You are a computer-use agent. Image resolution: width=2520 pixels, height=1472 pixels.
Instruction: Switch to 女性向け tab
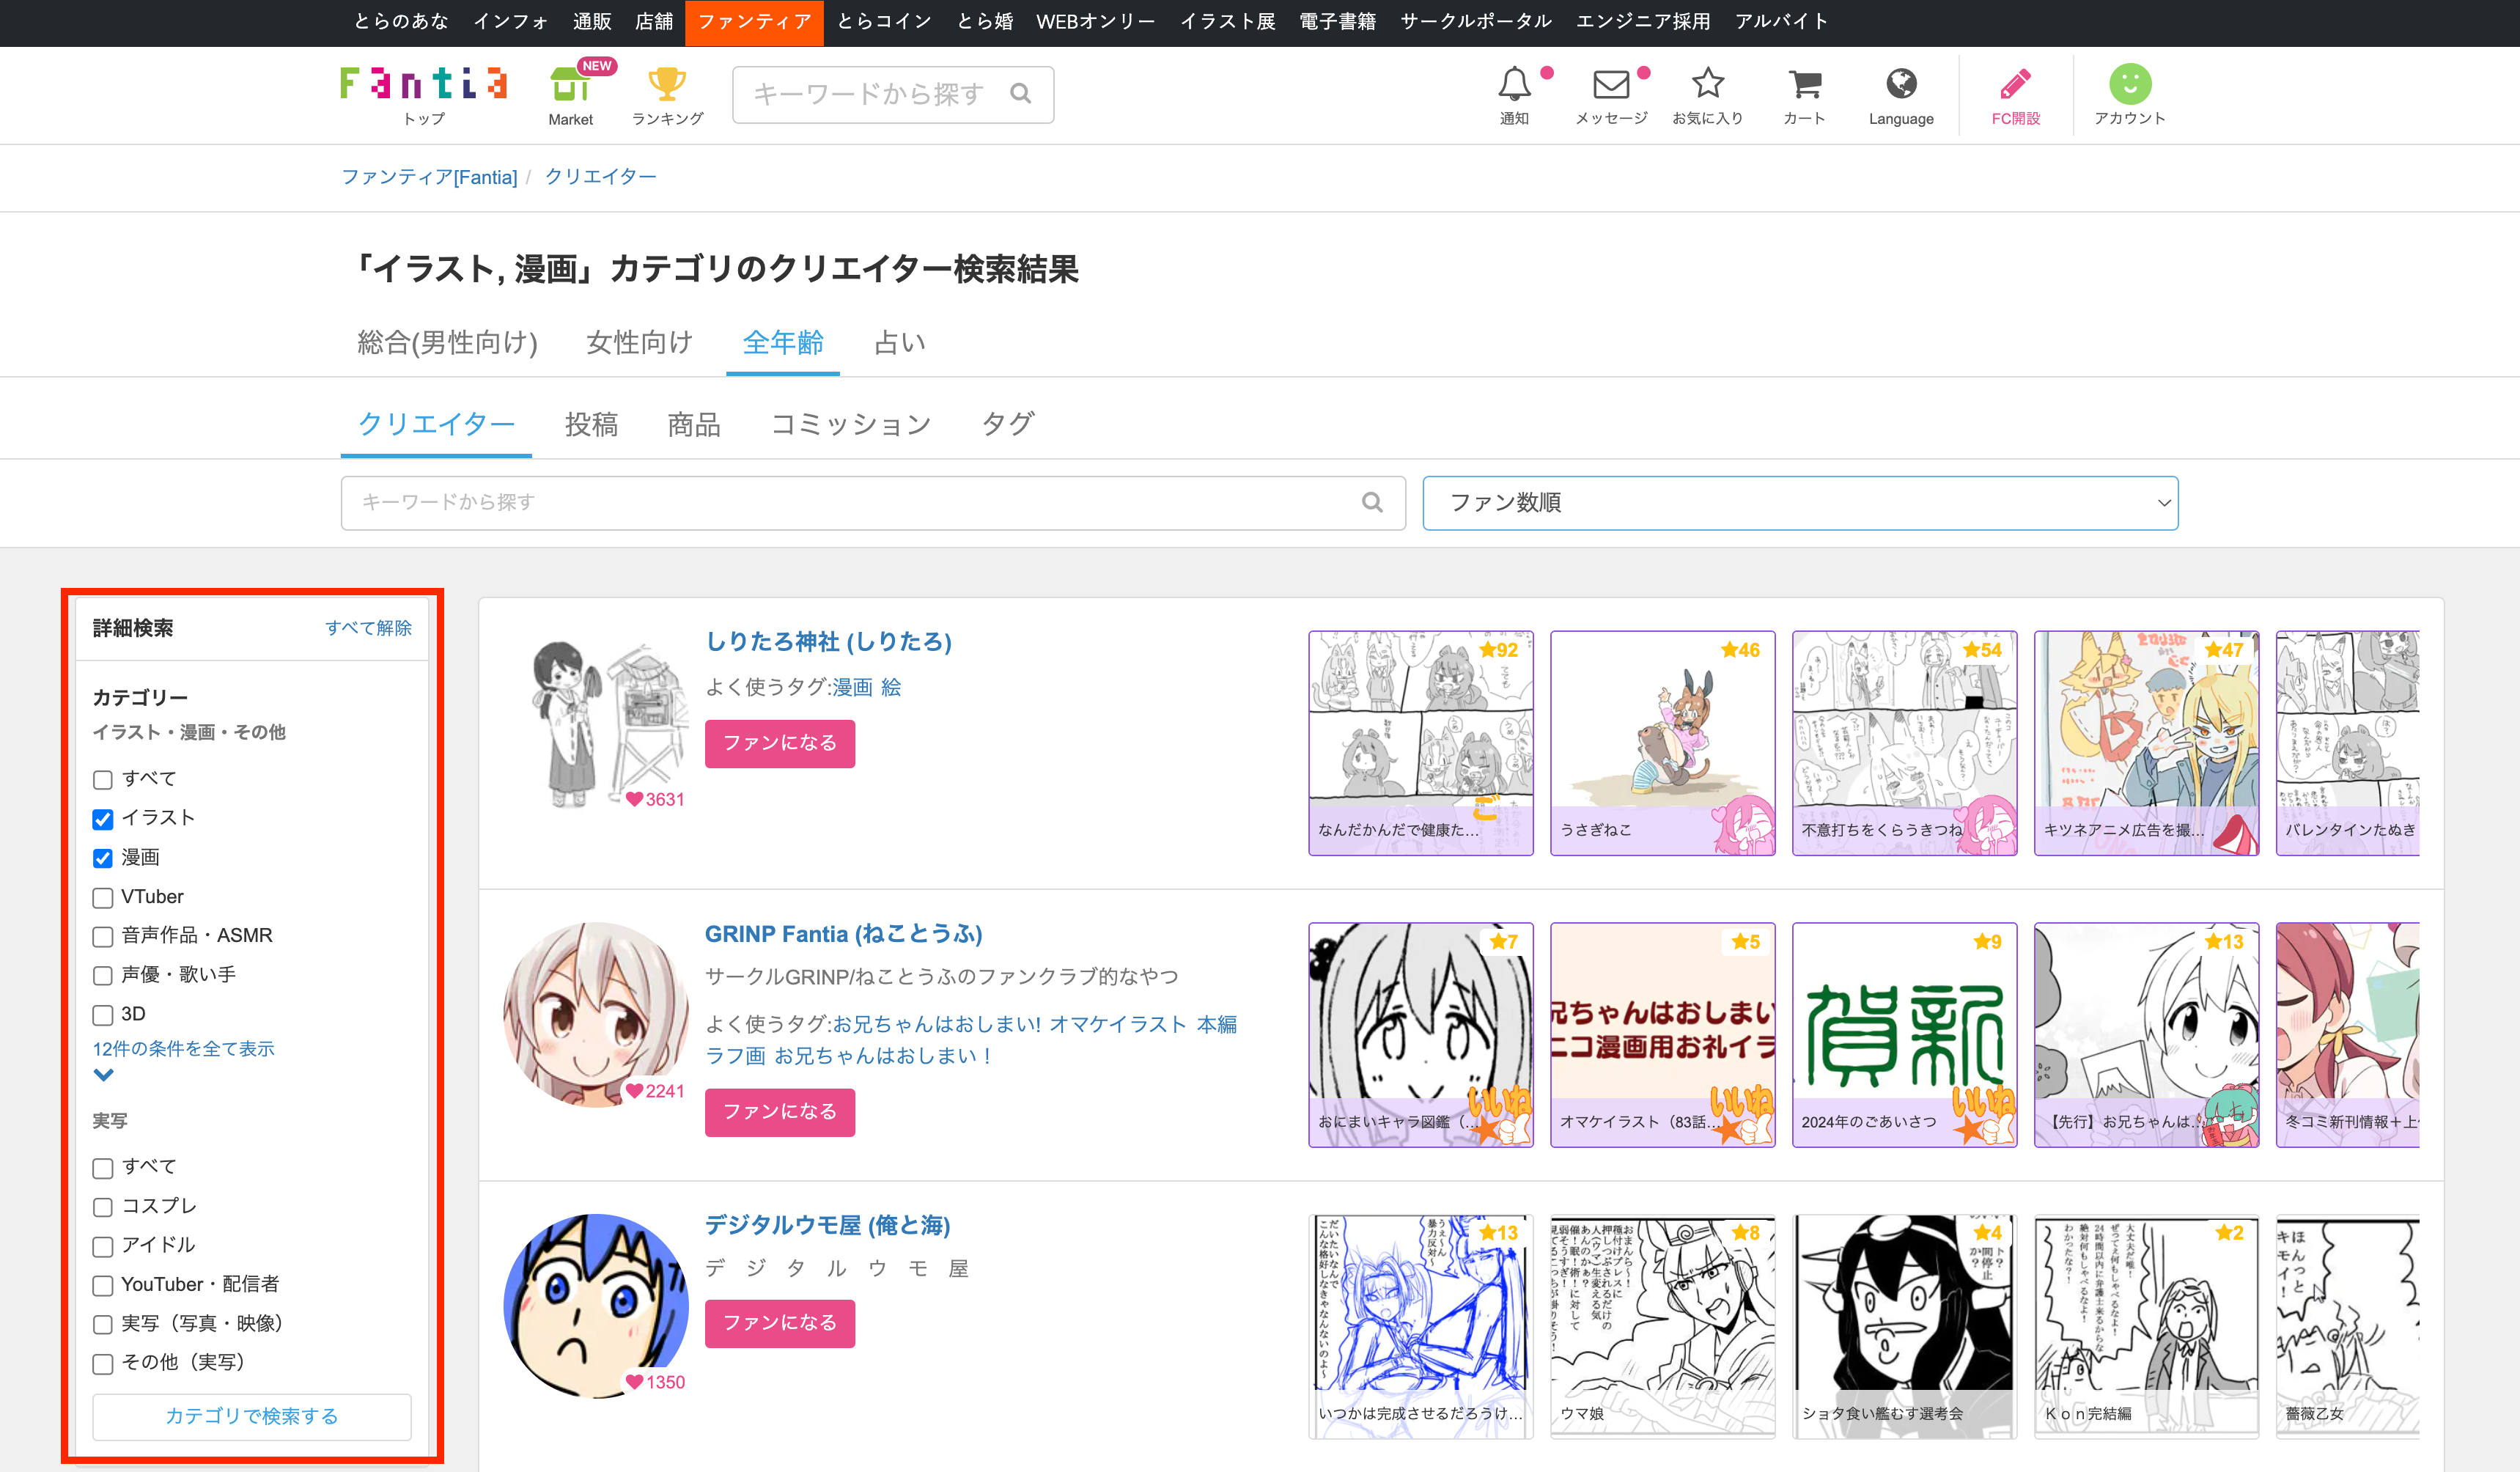640,343
